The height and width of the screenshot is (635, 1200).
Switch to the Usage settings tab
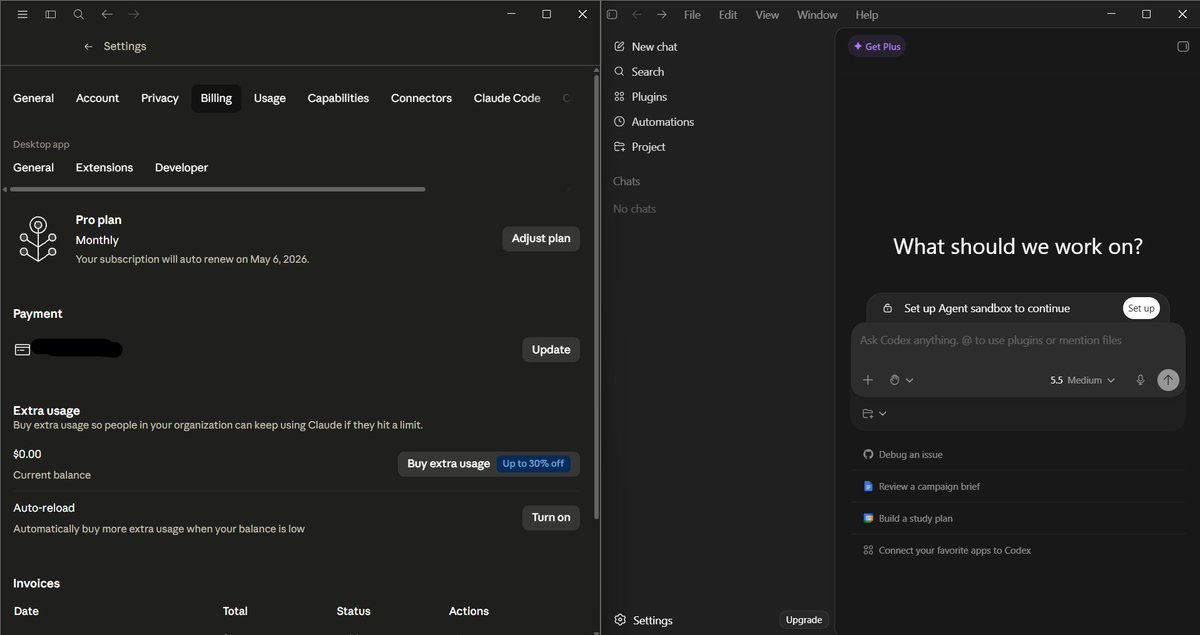pyautogui.click(x=270, y=98)
